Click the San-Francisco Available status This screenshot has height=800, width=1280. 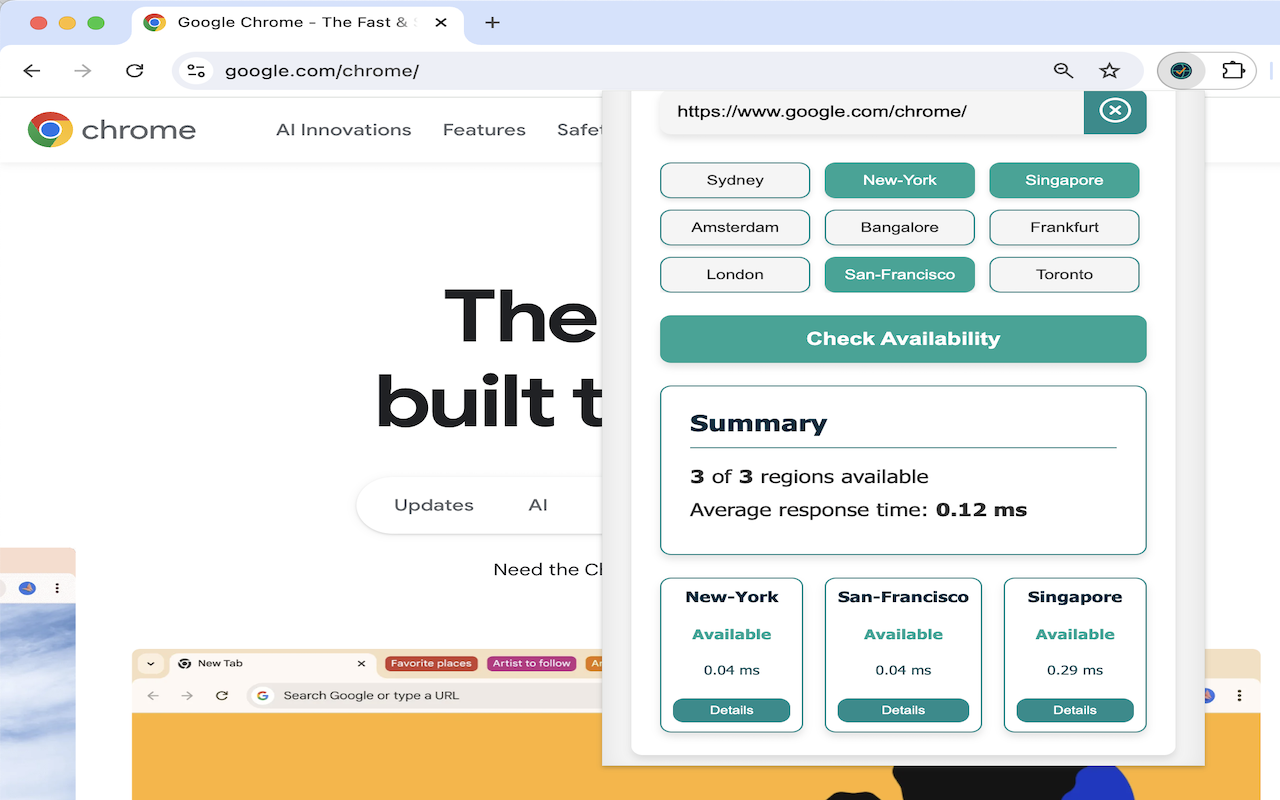coord(903,634)
